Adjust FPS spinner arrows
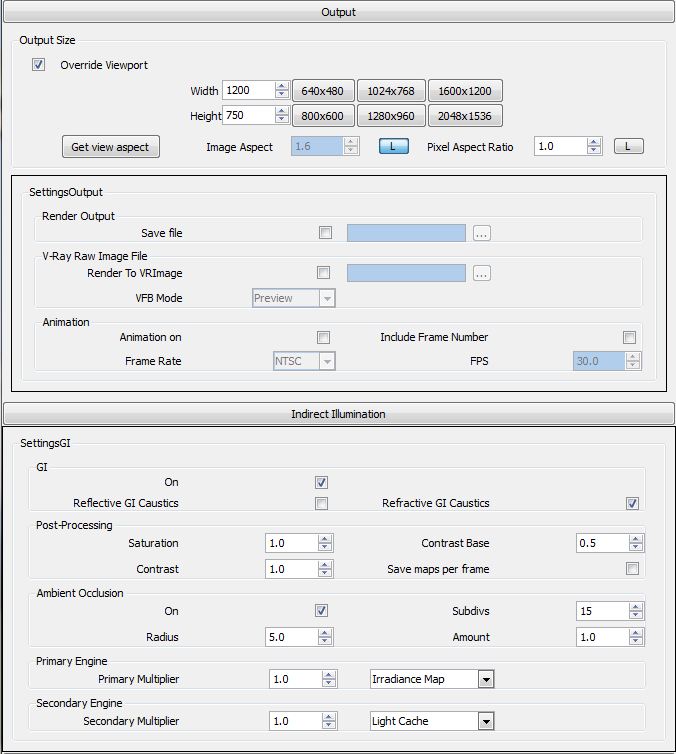The image size is (676, 754). (633, 361)
